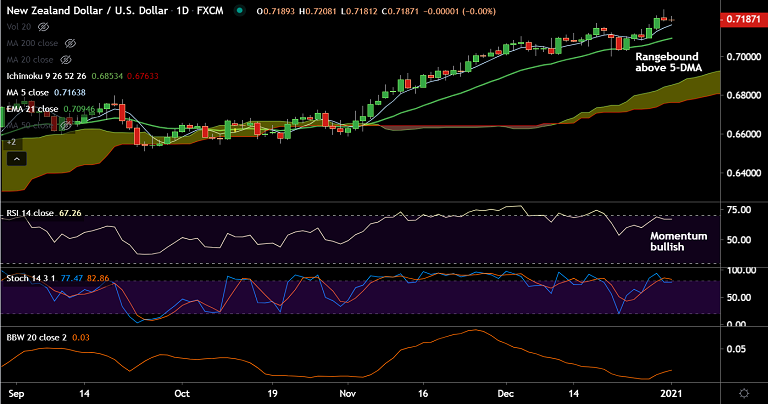Viewport: 768px width, 404px height.
Task: Click the Sep label on time axis
Action: tap(16, 394)
